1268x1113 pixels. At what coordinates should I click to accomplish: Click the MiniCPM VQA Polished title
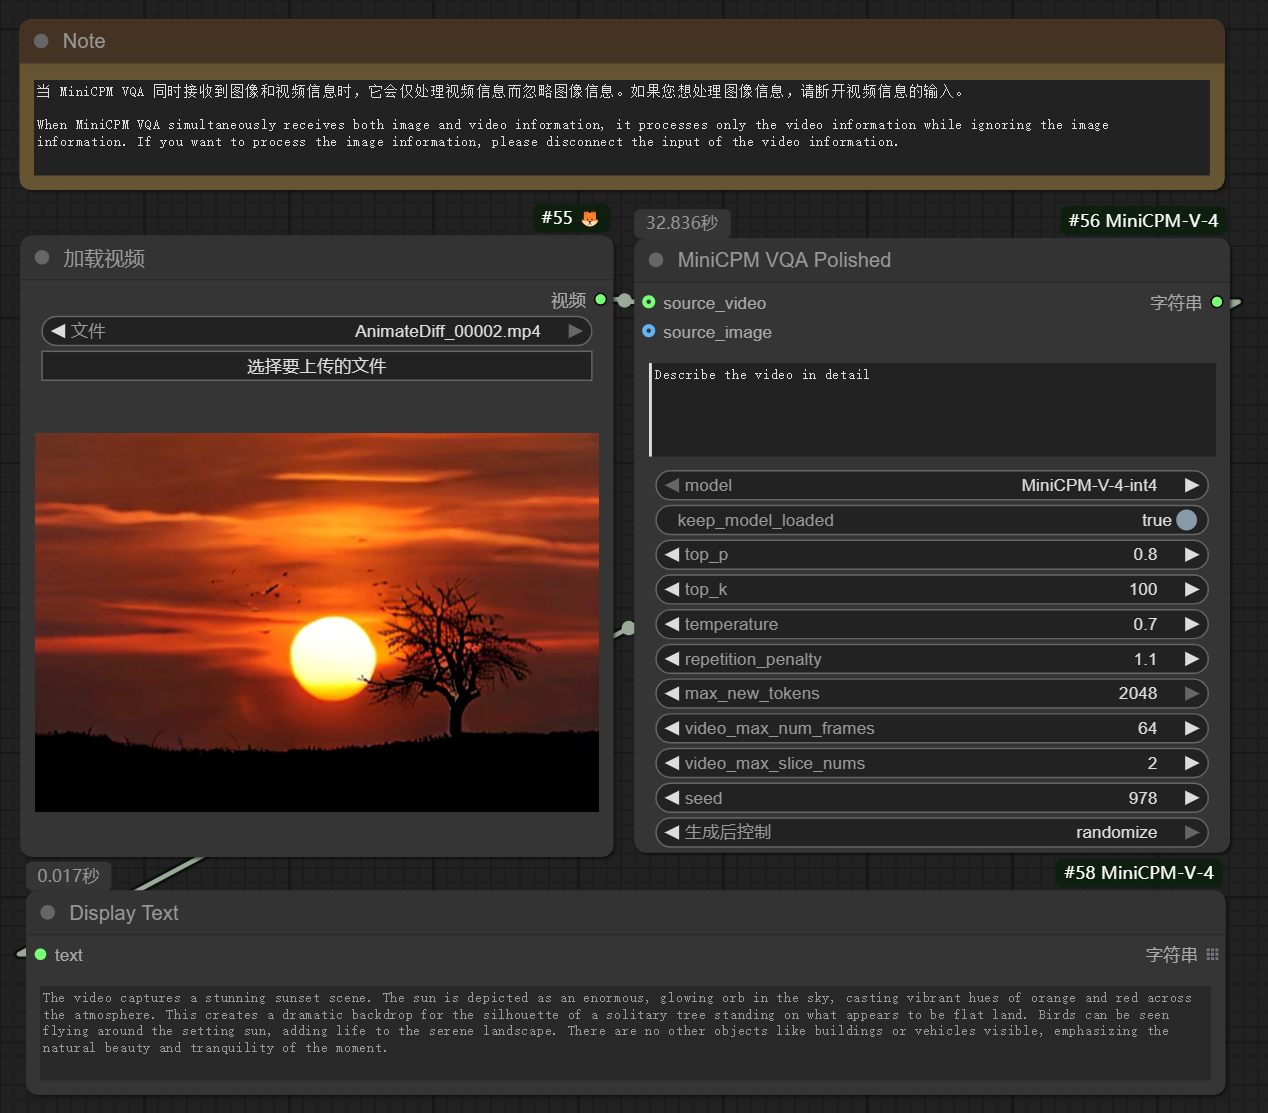point(784,260)
